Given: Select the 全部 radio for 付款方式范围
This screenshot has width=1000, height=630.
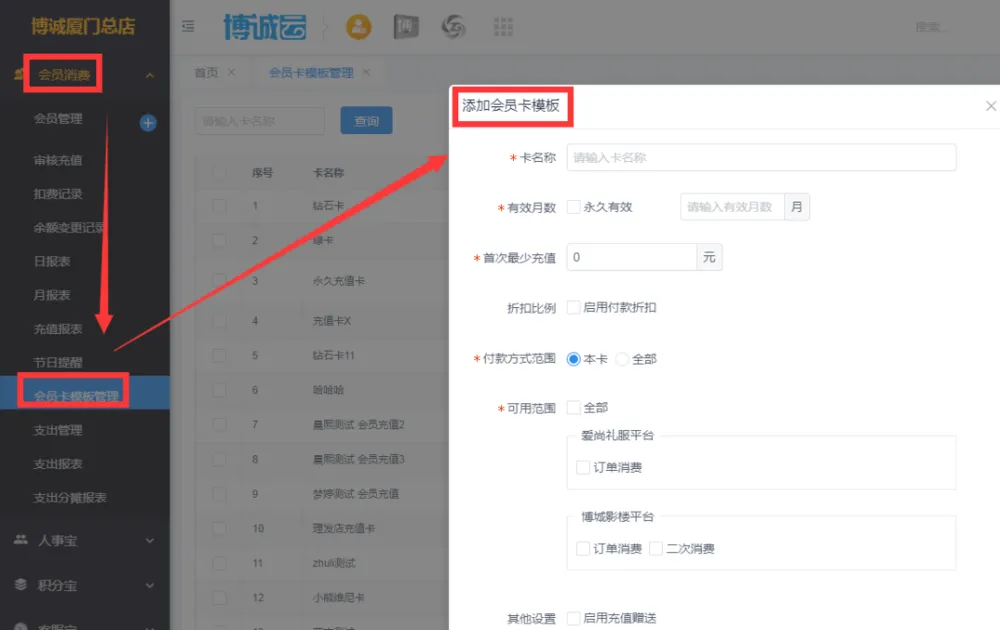Looking at the screenshot, I should tap(622, 359).
